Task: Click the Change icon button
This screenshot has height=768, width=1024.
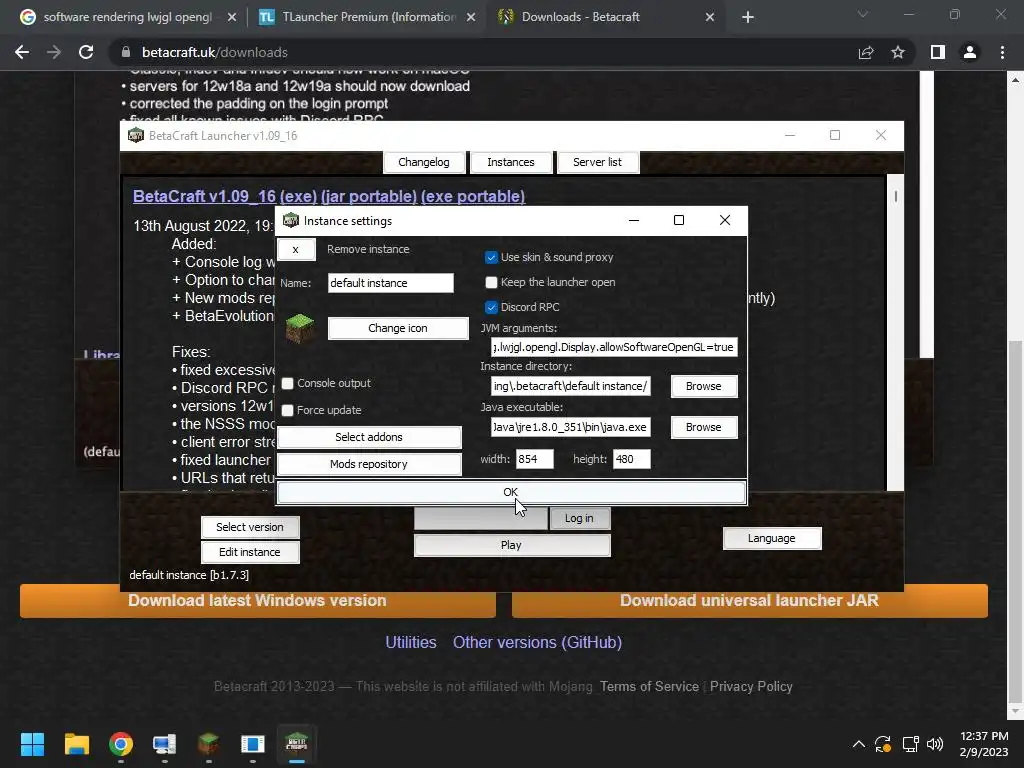Action: pyautogui.click(x=398, y=328)
